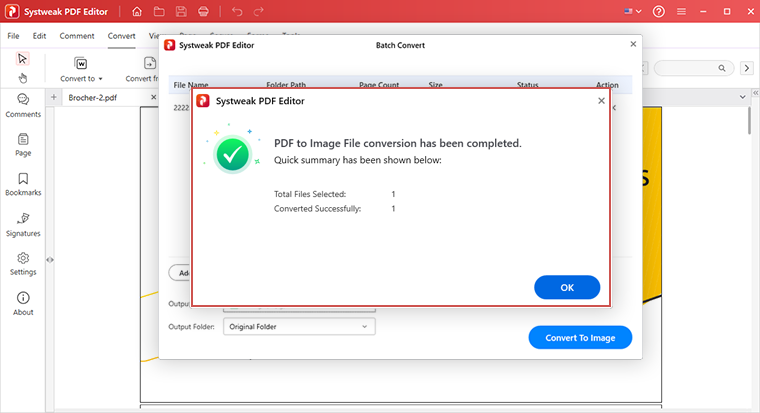Toggle the left panel splitter handle

pyautogui.click(x=49, y=260)
